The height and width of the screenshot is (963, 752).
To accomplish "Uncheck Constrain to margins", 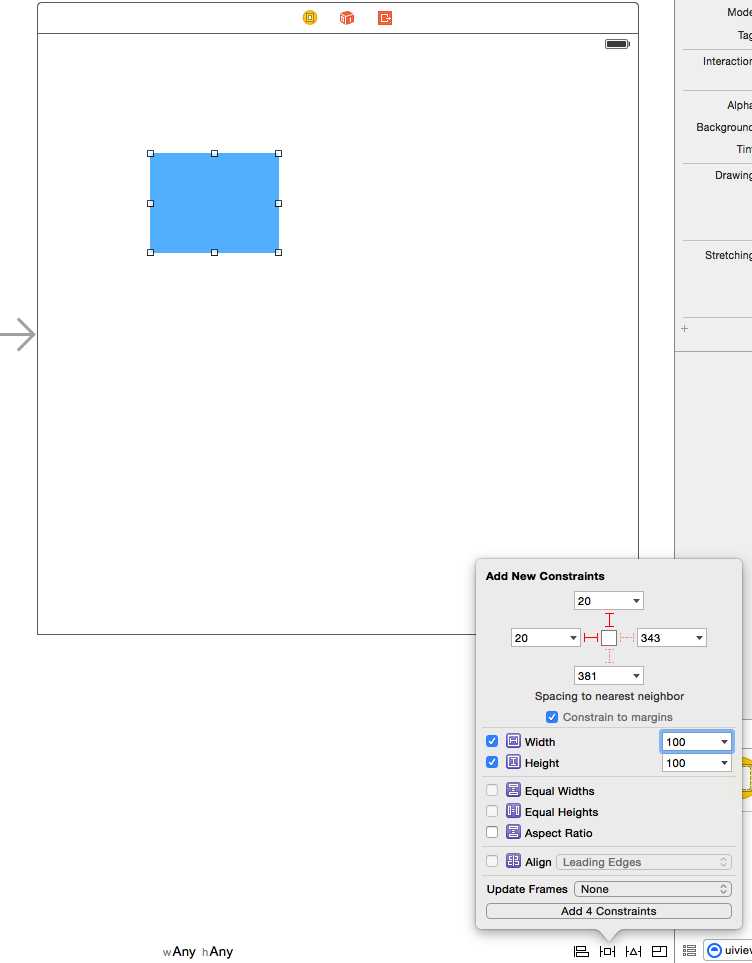I will tap(552, 717).
